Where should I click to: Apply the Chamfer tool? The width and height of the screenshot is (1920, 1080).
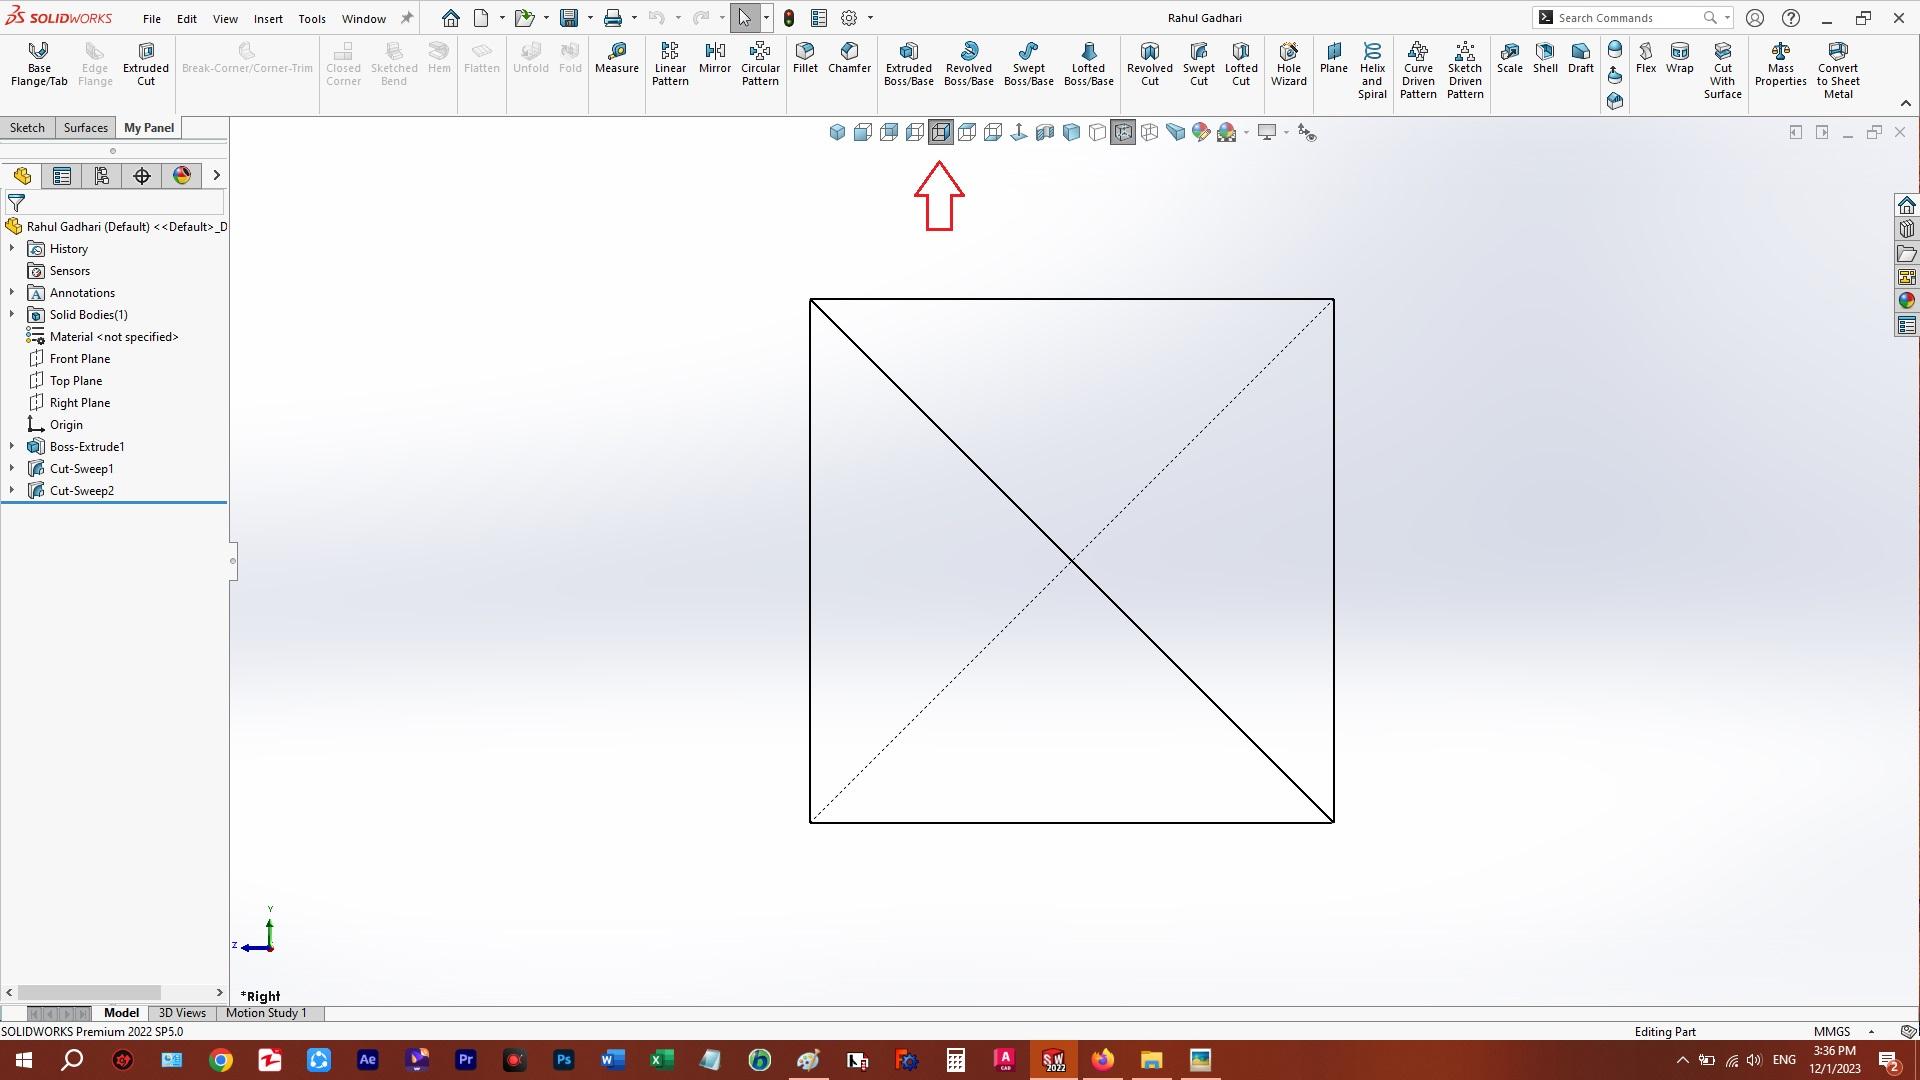(x=849, y=58)
